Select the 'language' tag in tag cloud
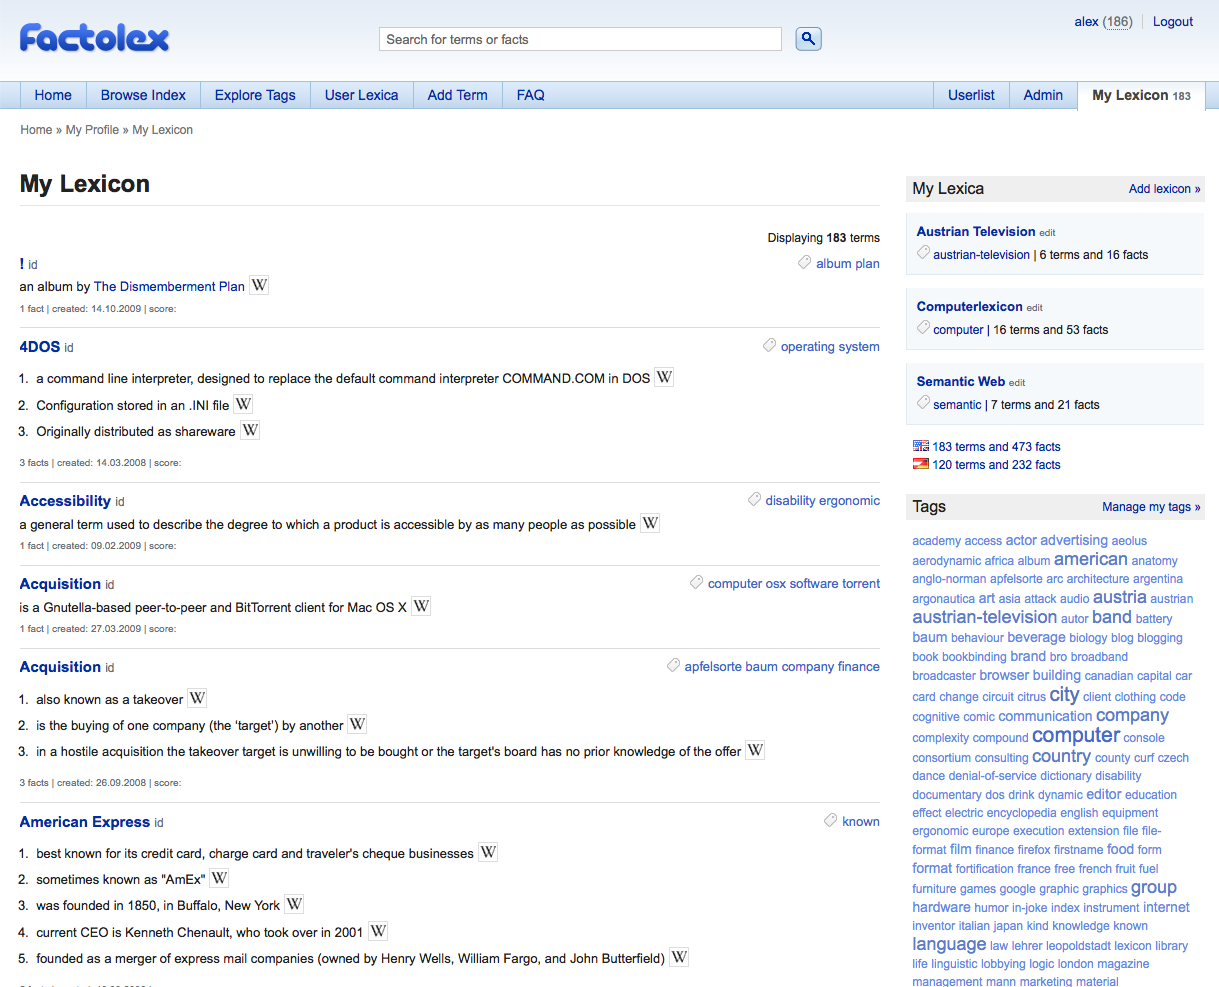 coord(949,944)
